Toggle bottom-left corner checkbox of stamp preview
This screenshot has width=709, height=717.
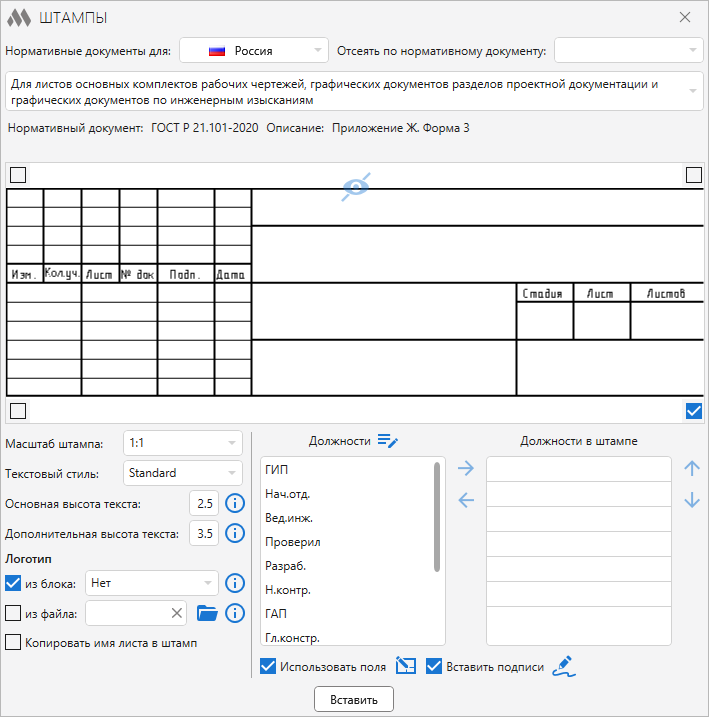point(18,411)
